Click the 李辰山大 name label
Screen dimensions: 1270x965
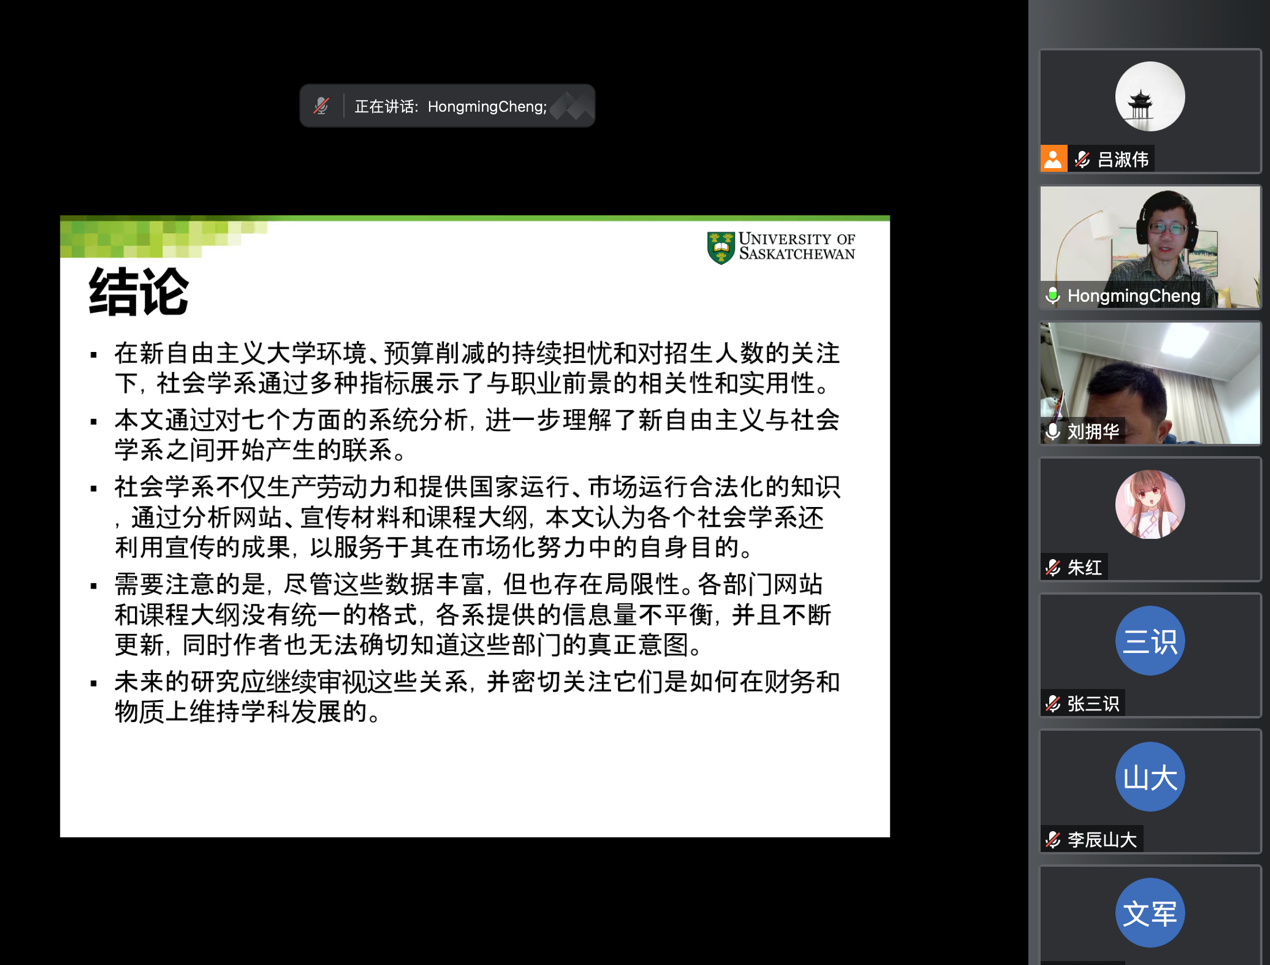1102,840
